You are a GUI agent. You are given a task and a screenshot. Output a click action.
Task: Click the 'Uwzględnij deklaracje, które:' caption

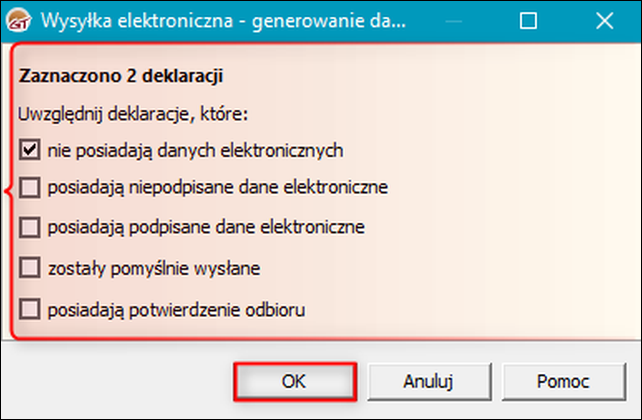pyautogui.click(x=133, y=114)
